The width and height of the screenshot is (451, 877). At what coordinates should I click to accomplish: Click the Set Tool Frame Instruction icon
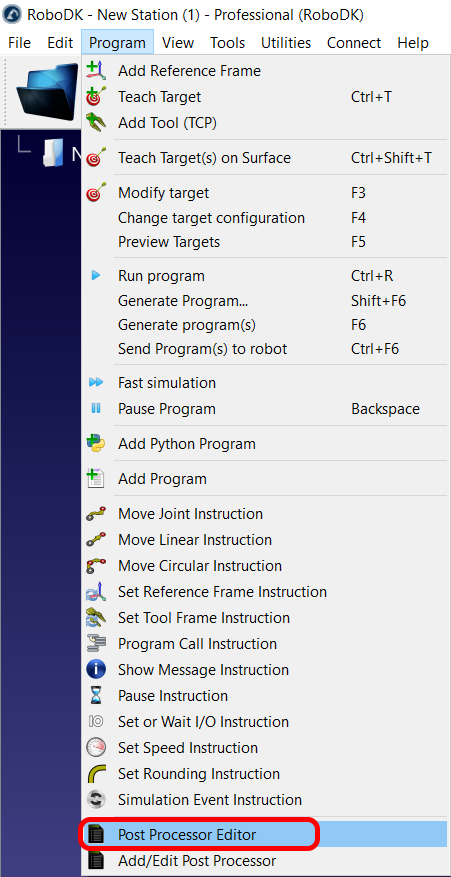click(x=96, y=617)
